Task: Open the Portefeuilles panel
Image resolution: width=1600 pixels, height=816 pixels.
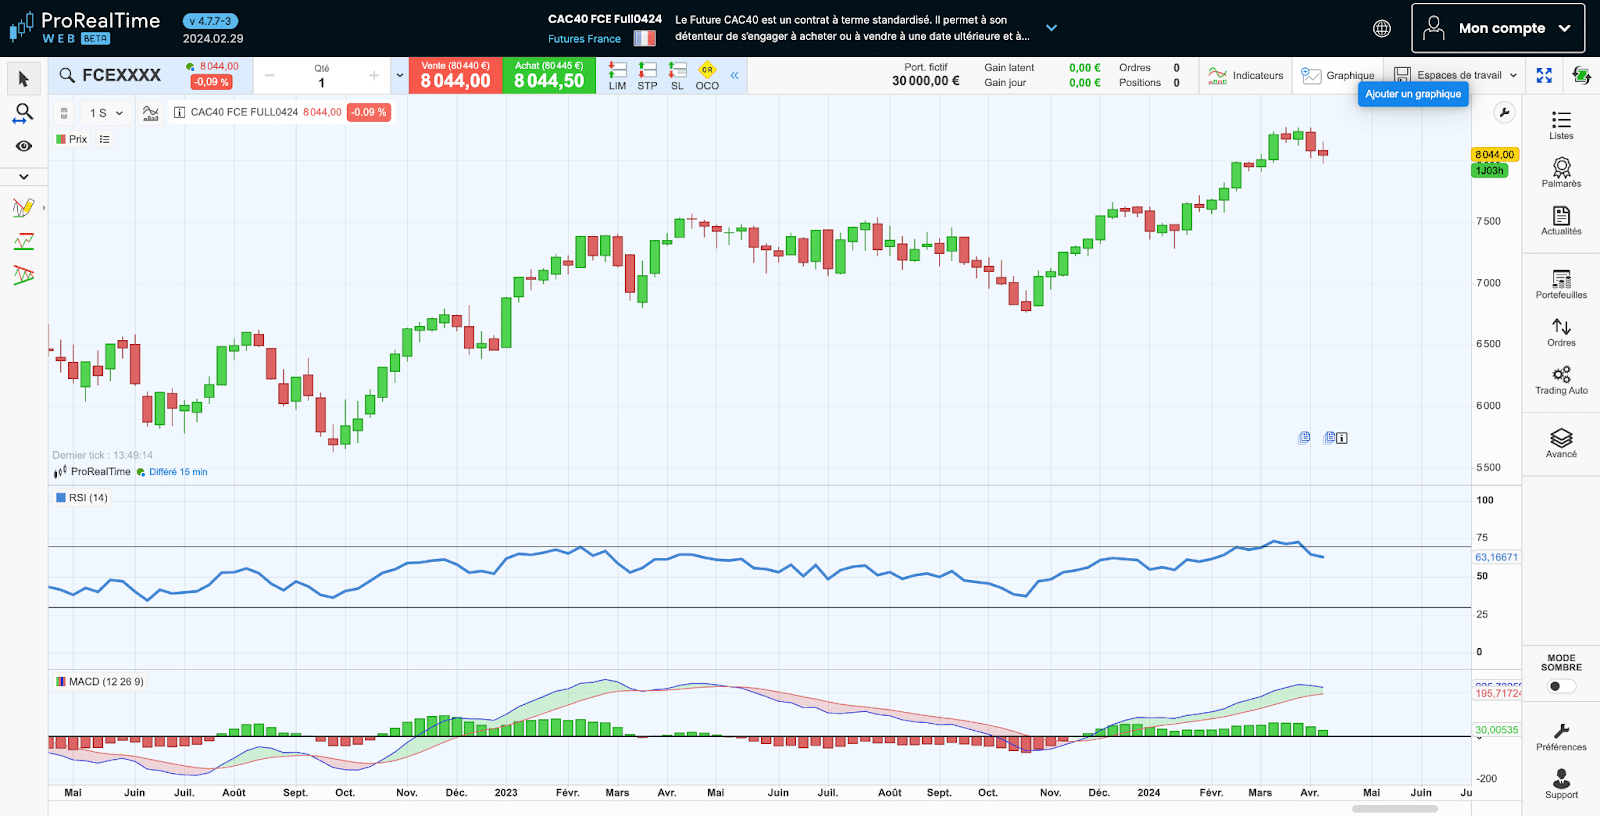Action: point(1561,284)
